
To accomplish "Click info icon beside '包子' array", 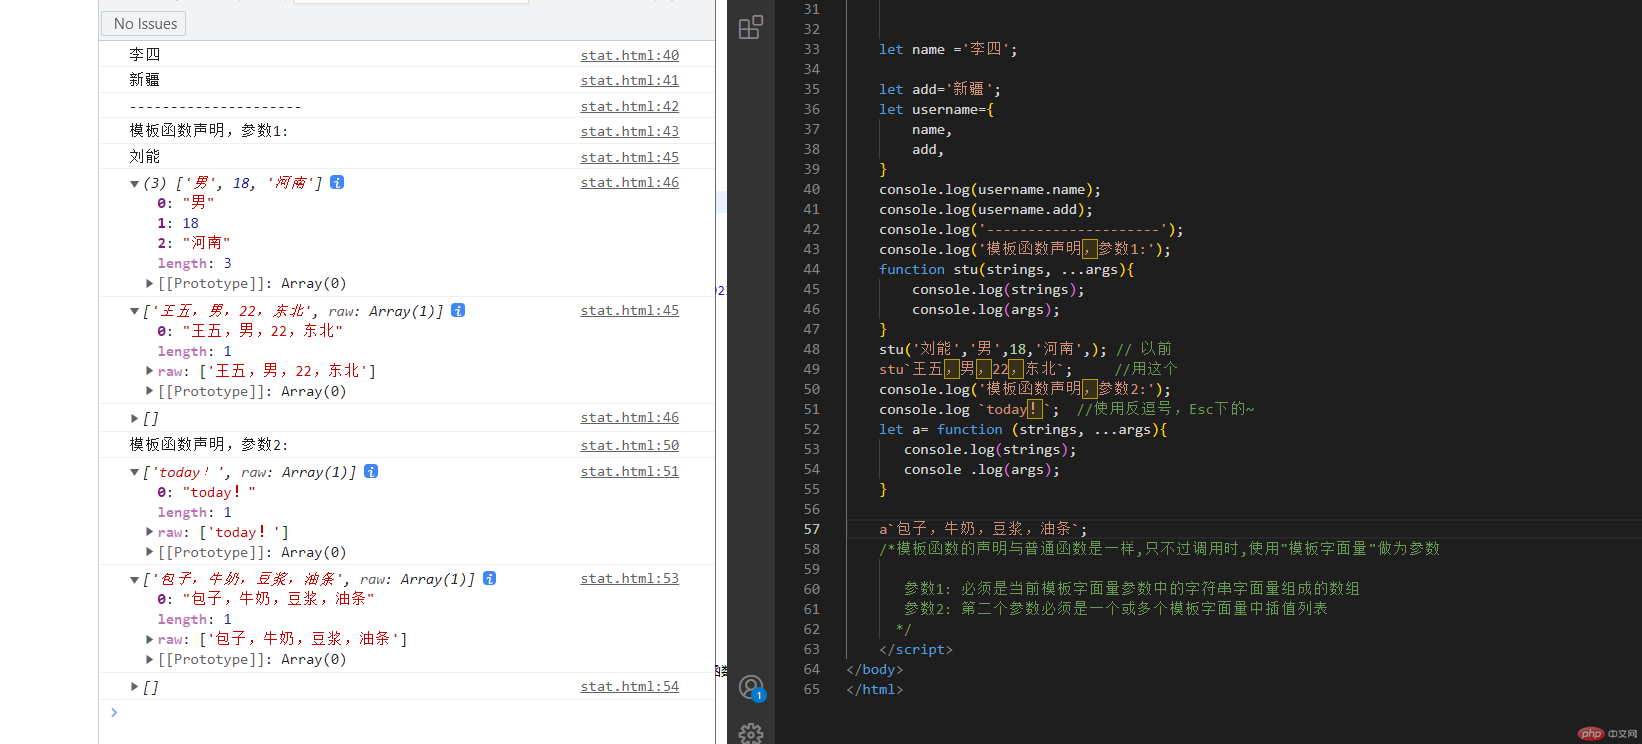I will pos(490,578).
